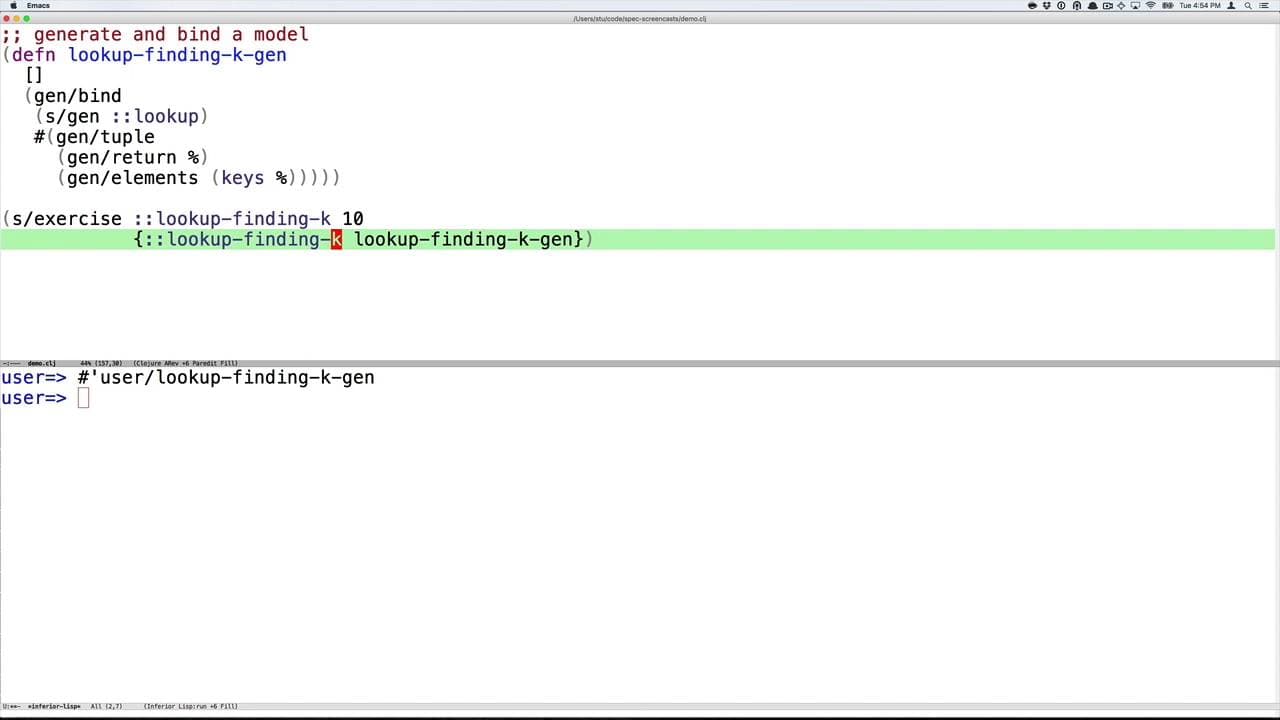The width and height of the screenshot is (1280, 720).
Task: Open Spotlight search magnifier icon
Action: click(1248, 5)
